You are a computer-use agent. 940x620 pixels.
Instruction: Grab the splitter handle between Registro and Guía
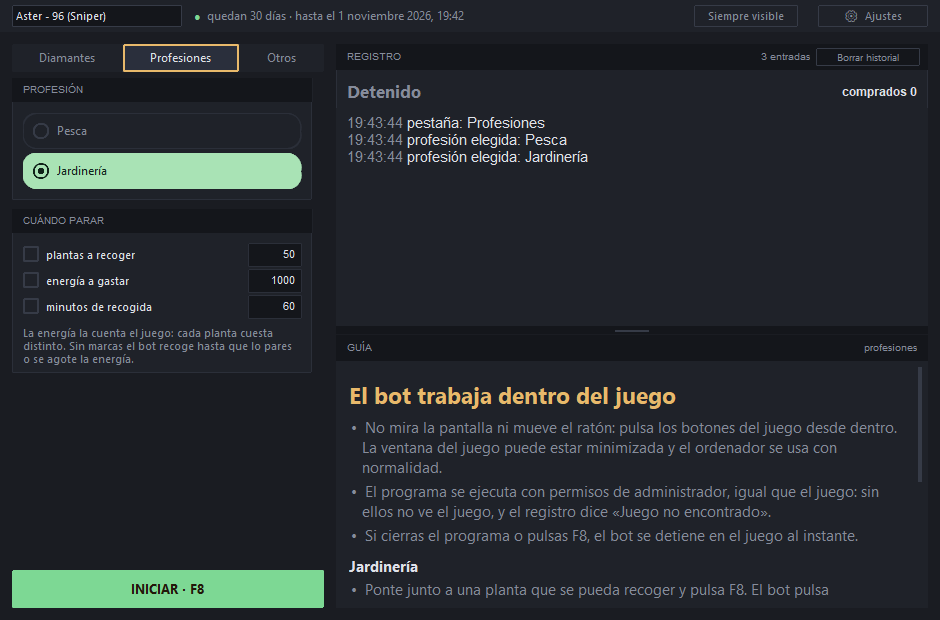tap(632, 330)
